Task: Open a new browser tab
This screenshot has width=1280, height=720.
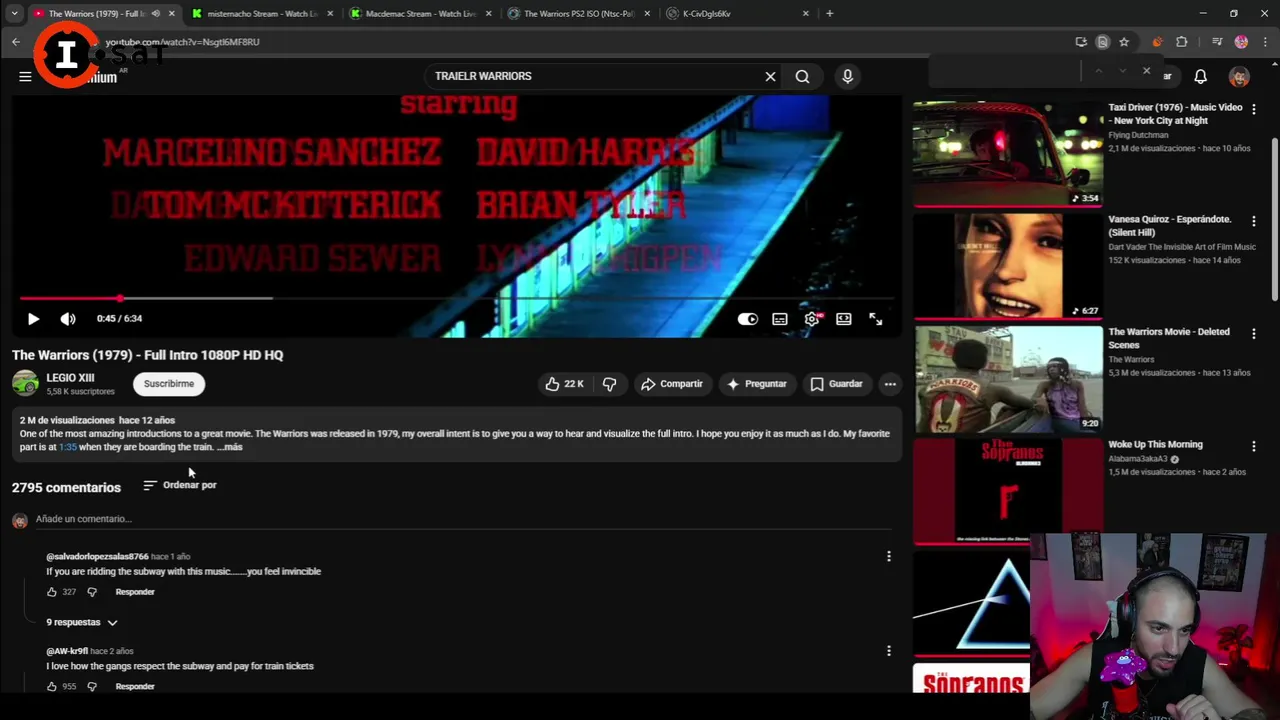Action: [829, 14]
